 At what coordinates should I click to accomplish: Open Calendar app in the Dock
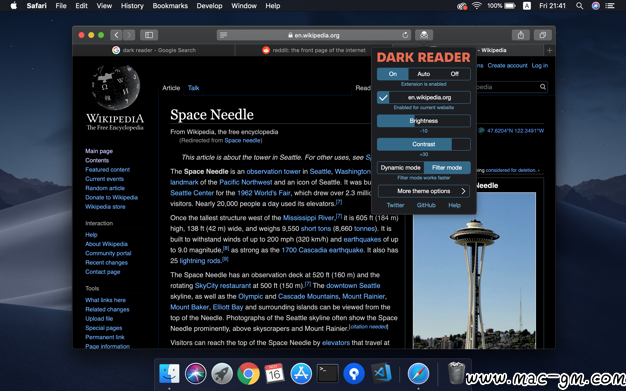pyautogui.click(x=275, y=374)
